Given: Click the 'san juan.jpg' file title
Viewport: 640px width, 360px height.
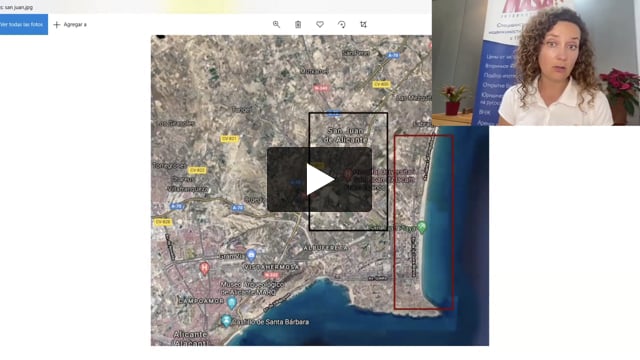Looking at the screenshot, I should coord(17,7).
